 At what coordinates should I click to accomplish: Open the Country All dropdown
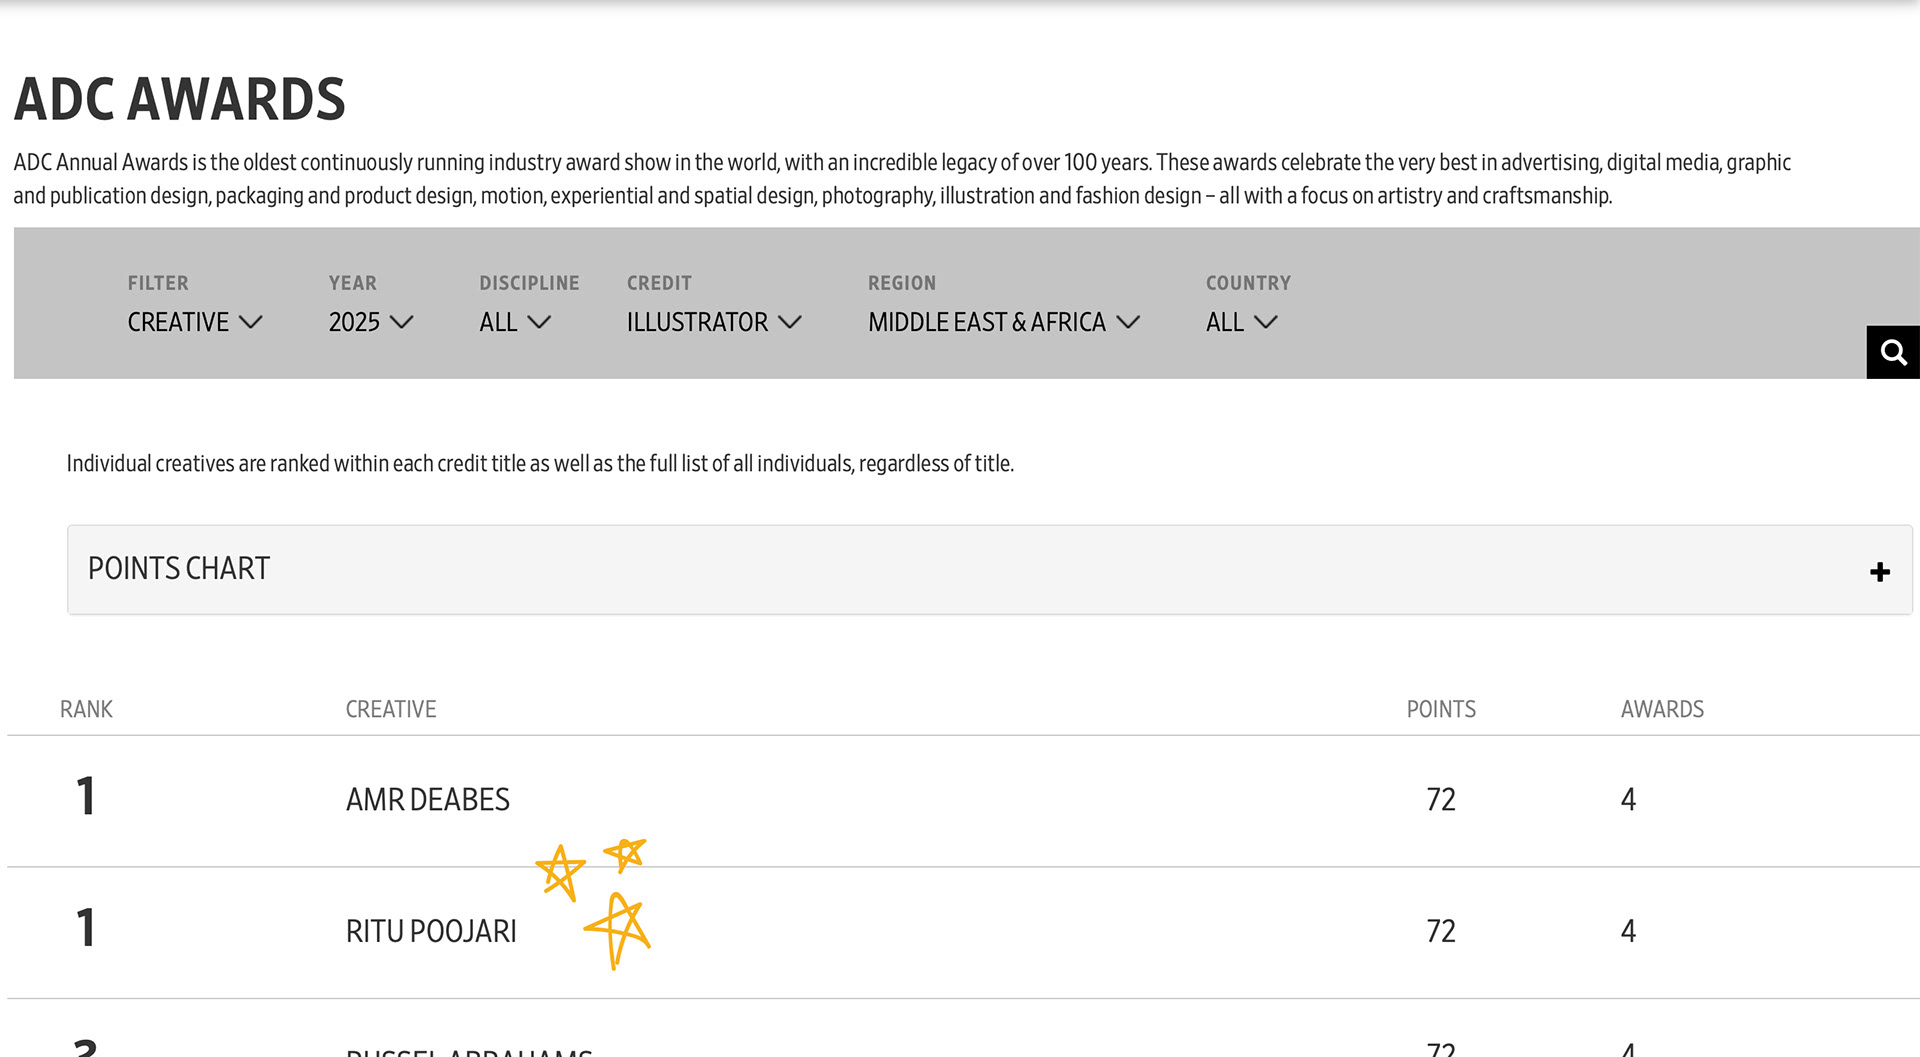1241,322
